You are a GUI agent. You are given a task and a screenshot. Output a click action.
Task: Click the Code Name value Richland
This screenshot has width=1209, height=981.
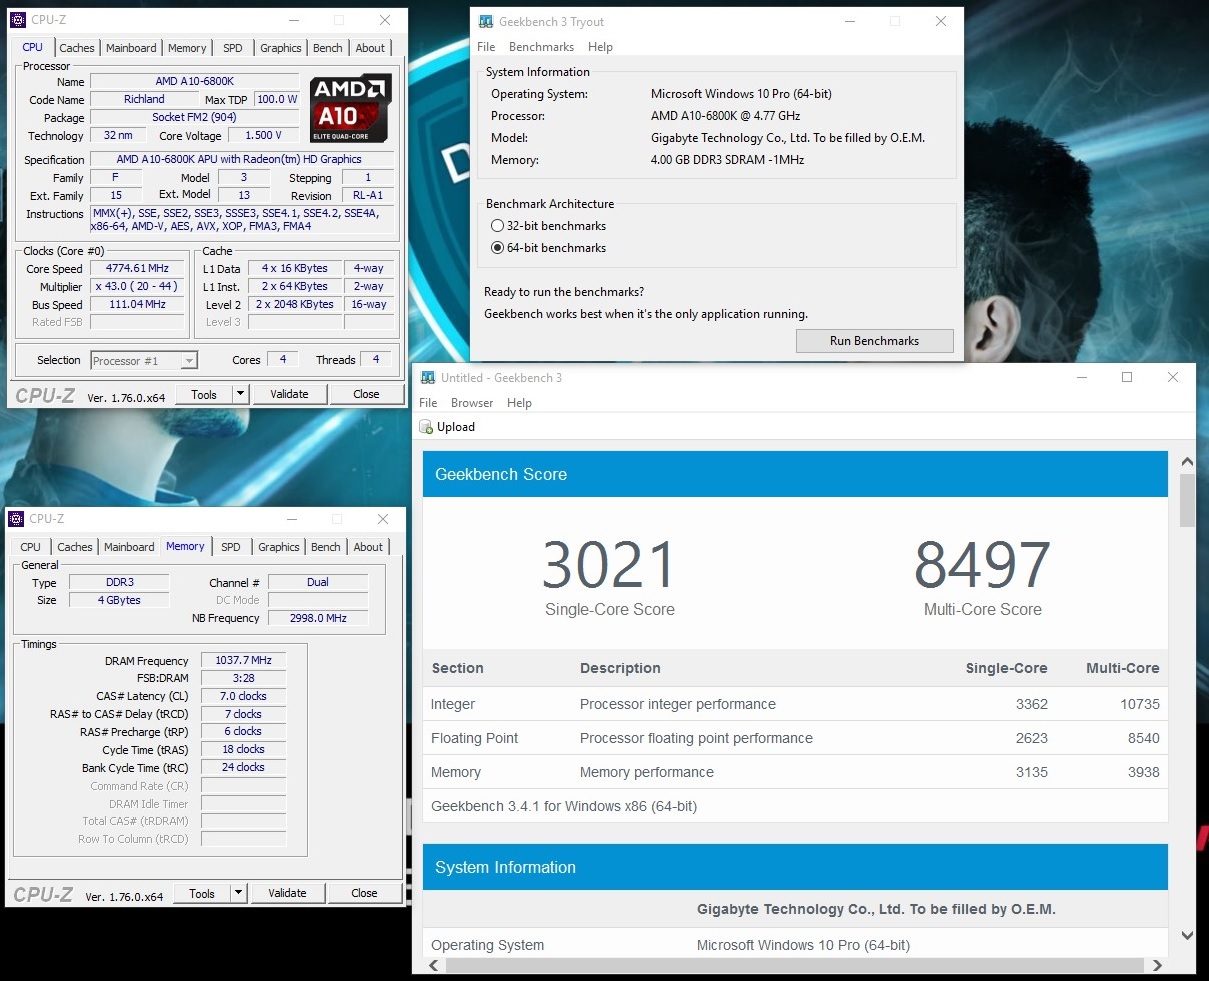coord(144,99)
